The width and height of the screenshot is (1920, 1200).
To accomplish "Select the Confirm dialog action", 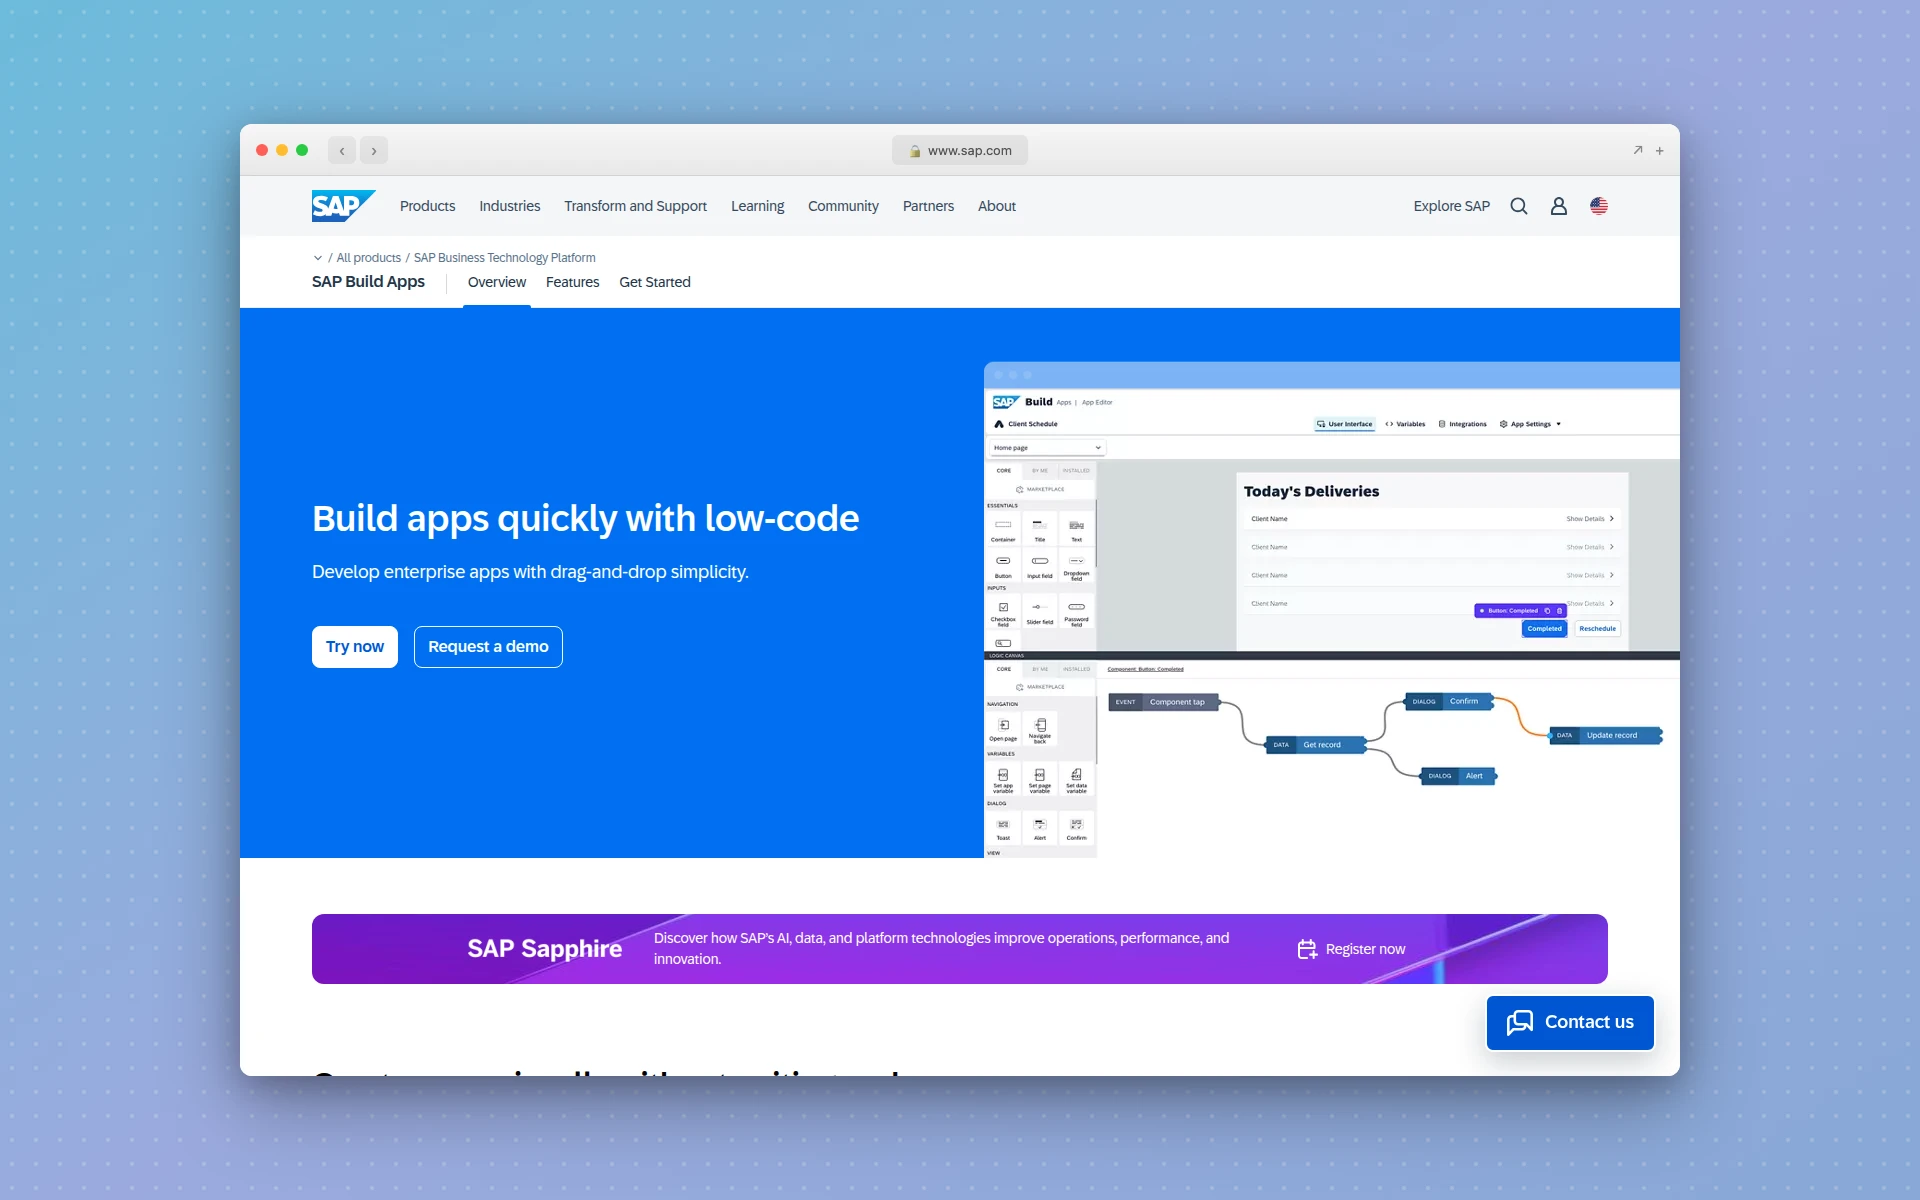I will pyautogui.click(x=1077, y=828).
